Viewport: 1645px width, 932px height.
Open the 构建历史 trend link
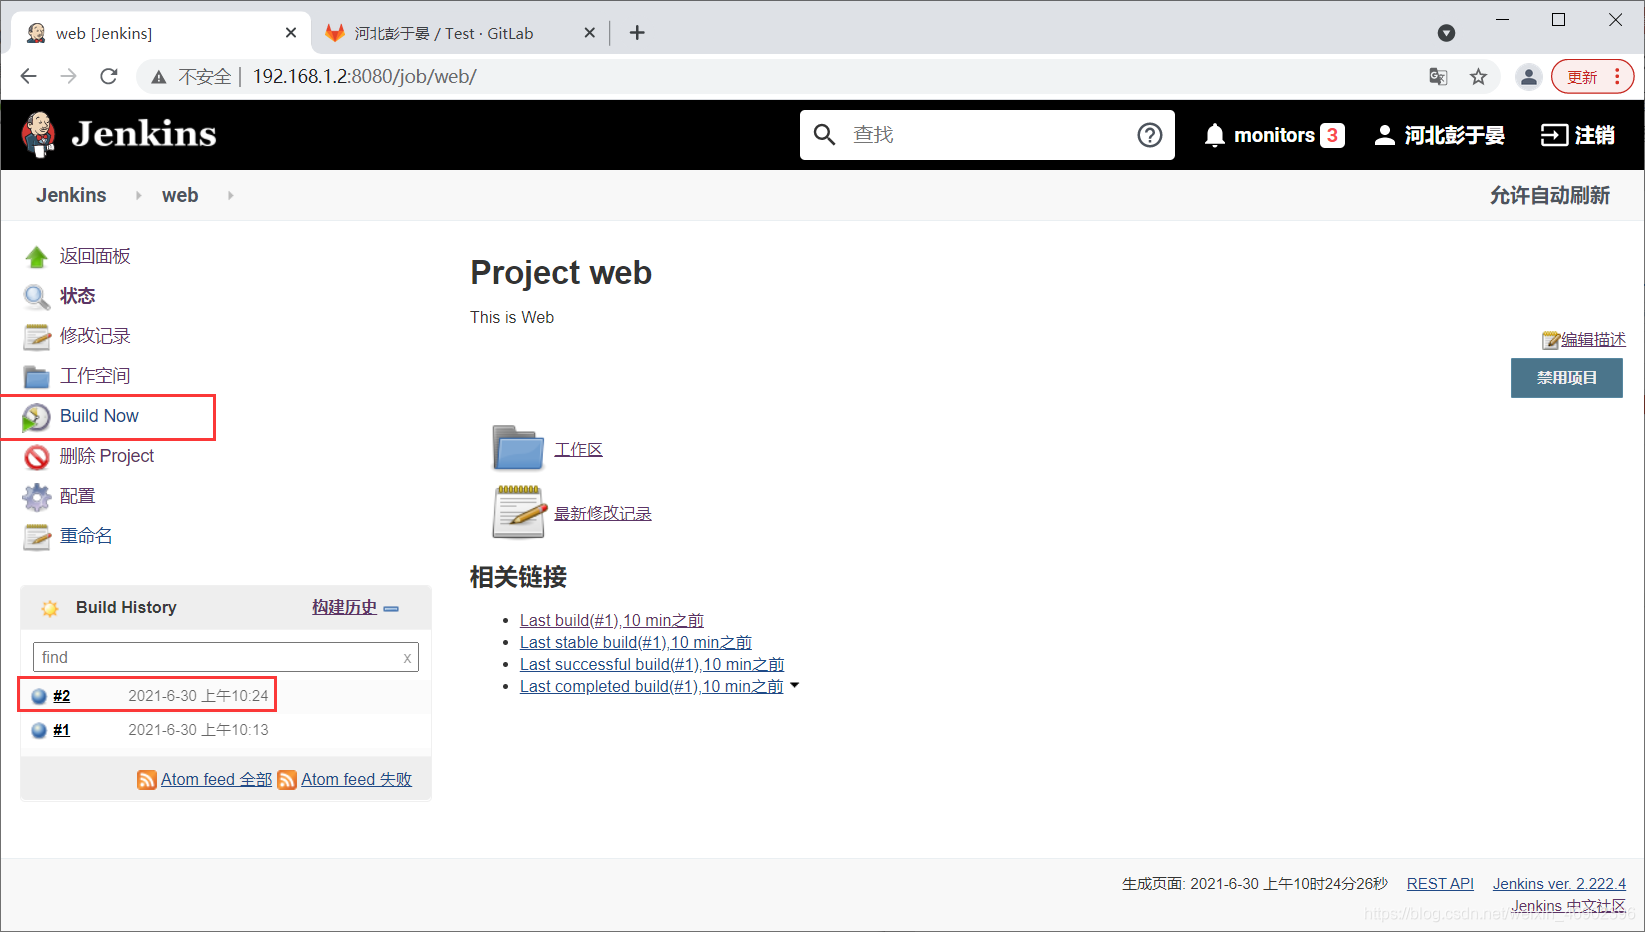344,608
